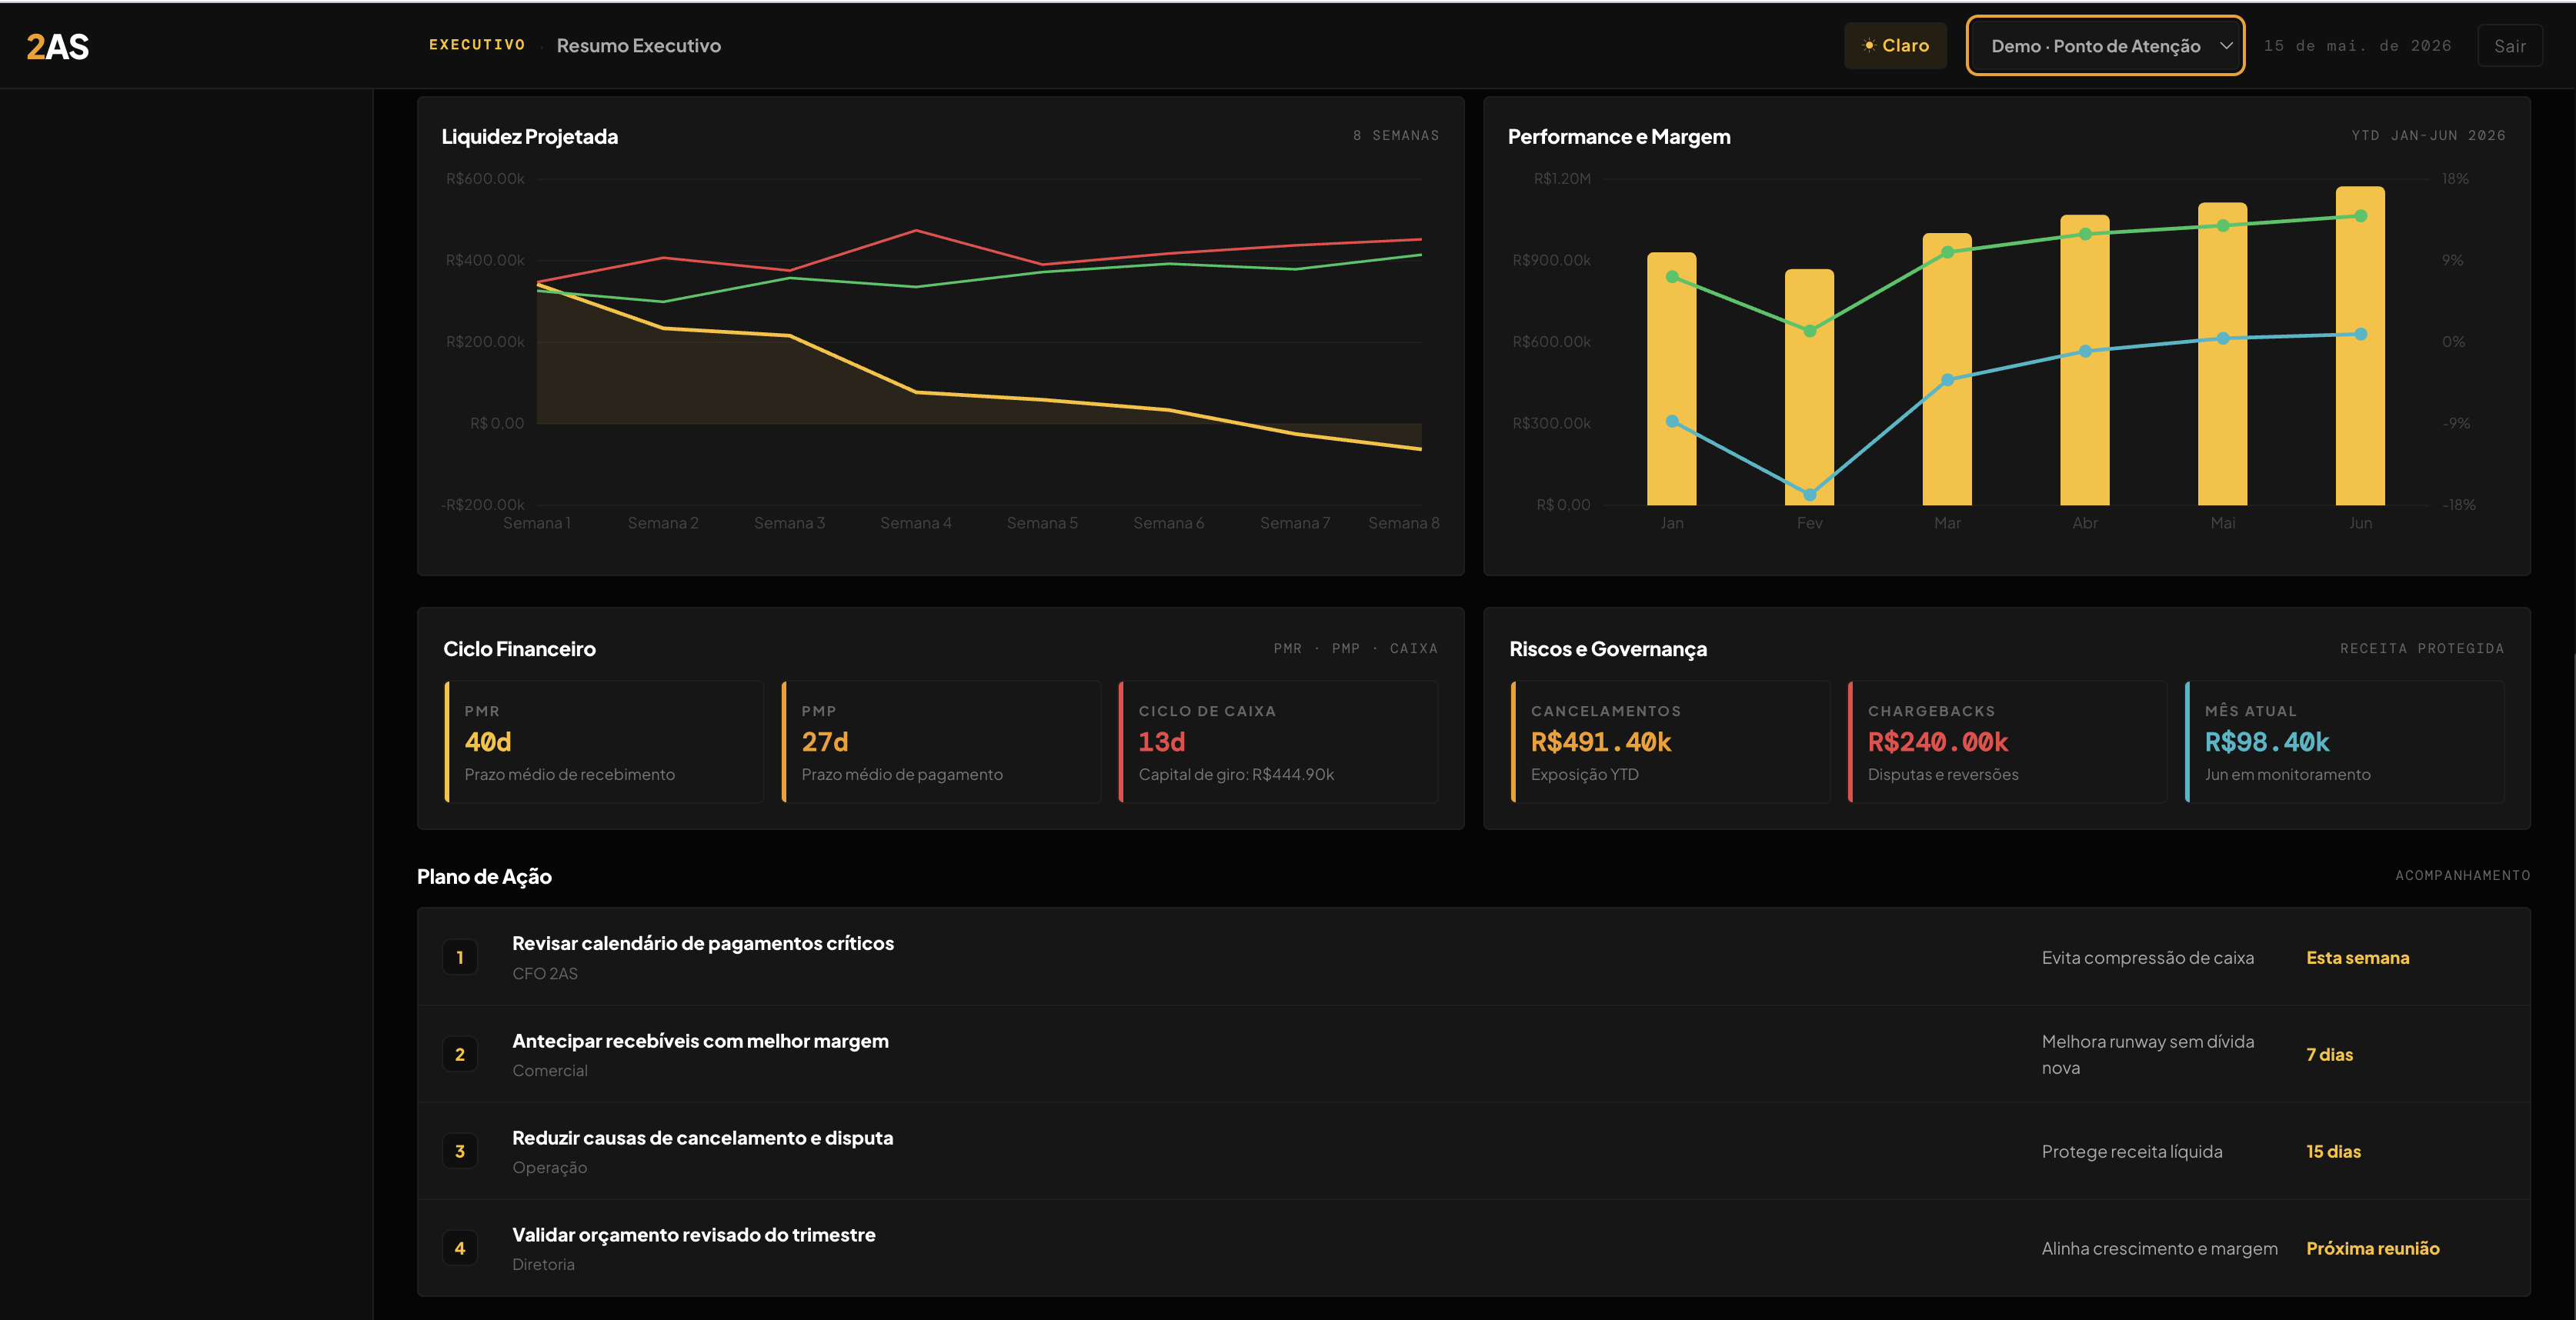
Task: Open the PMR 40d card
Action: (x=604, y=742)
